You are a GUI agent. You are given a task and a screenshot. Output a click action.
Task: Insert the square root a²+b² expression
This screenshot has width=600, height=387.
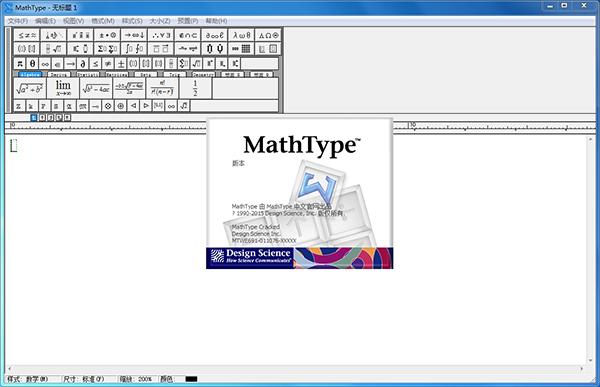coord(30,88)
